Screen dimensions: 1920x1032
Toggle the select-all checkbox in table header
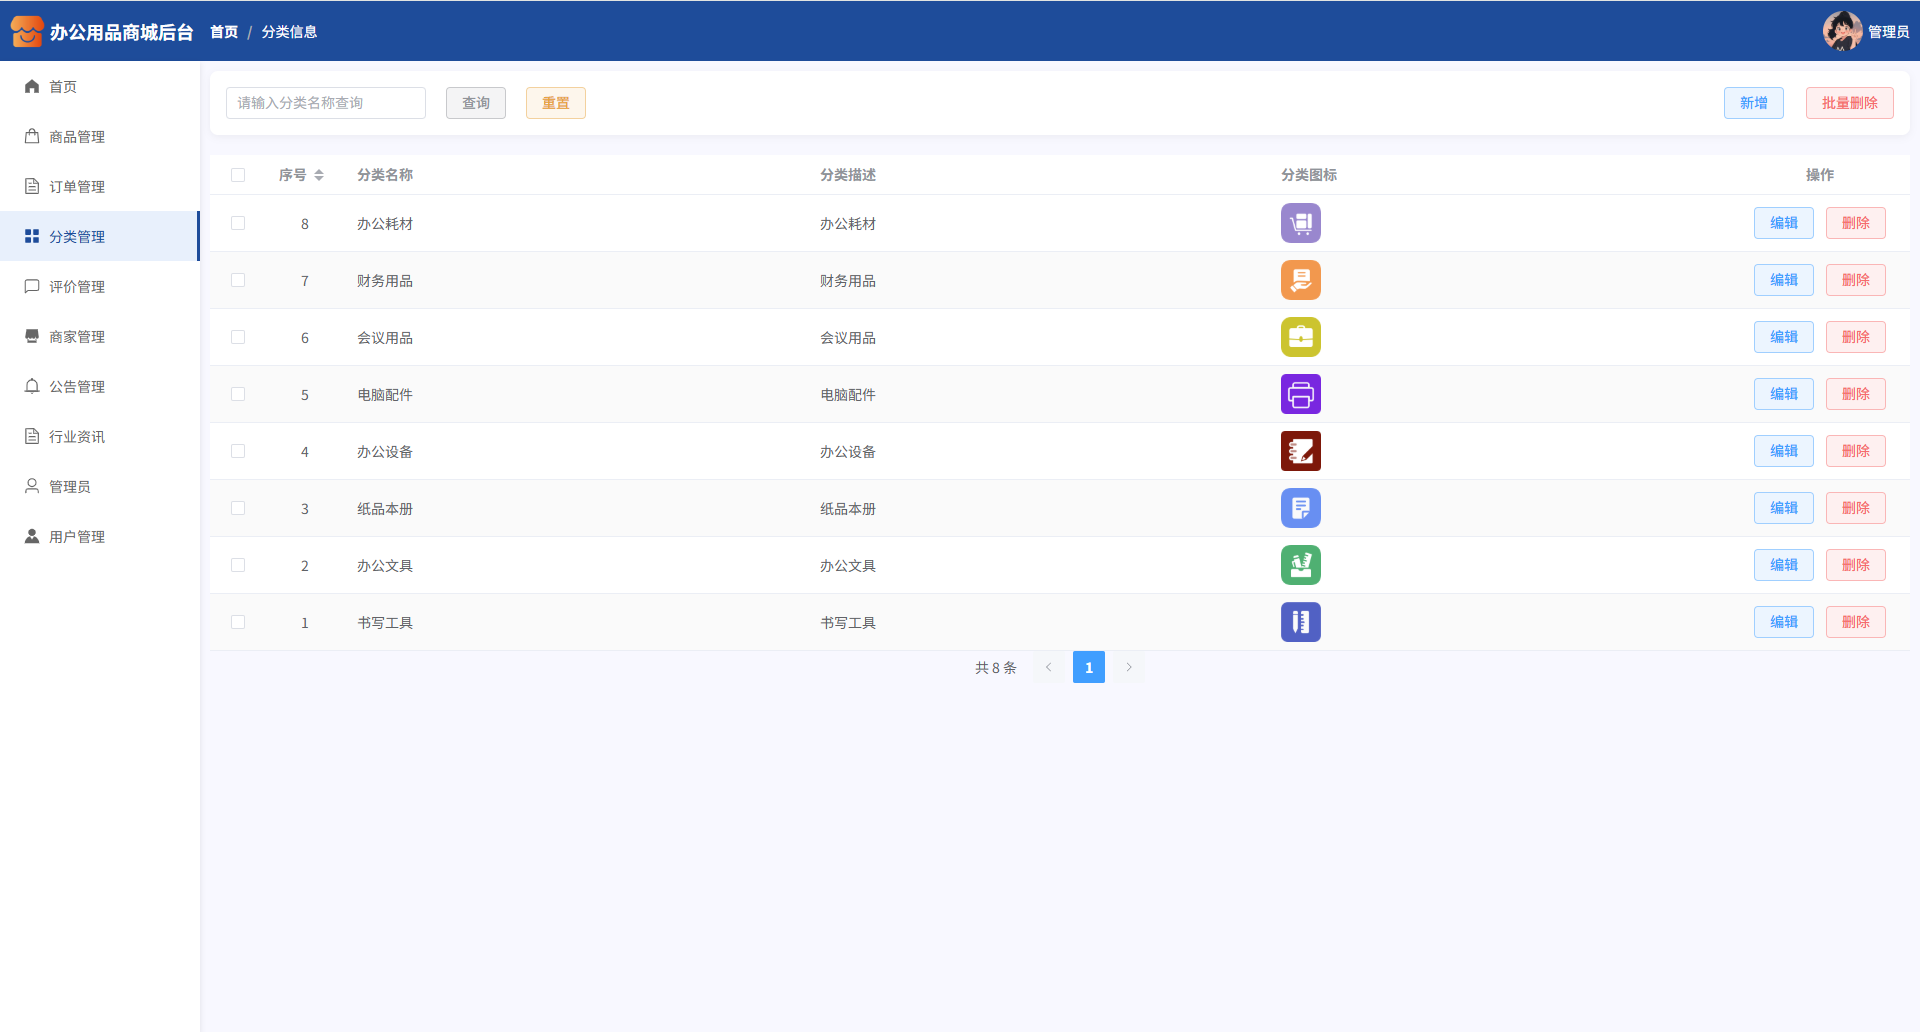tap(238, 175)
